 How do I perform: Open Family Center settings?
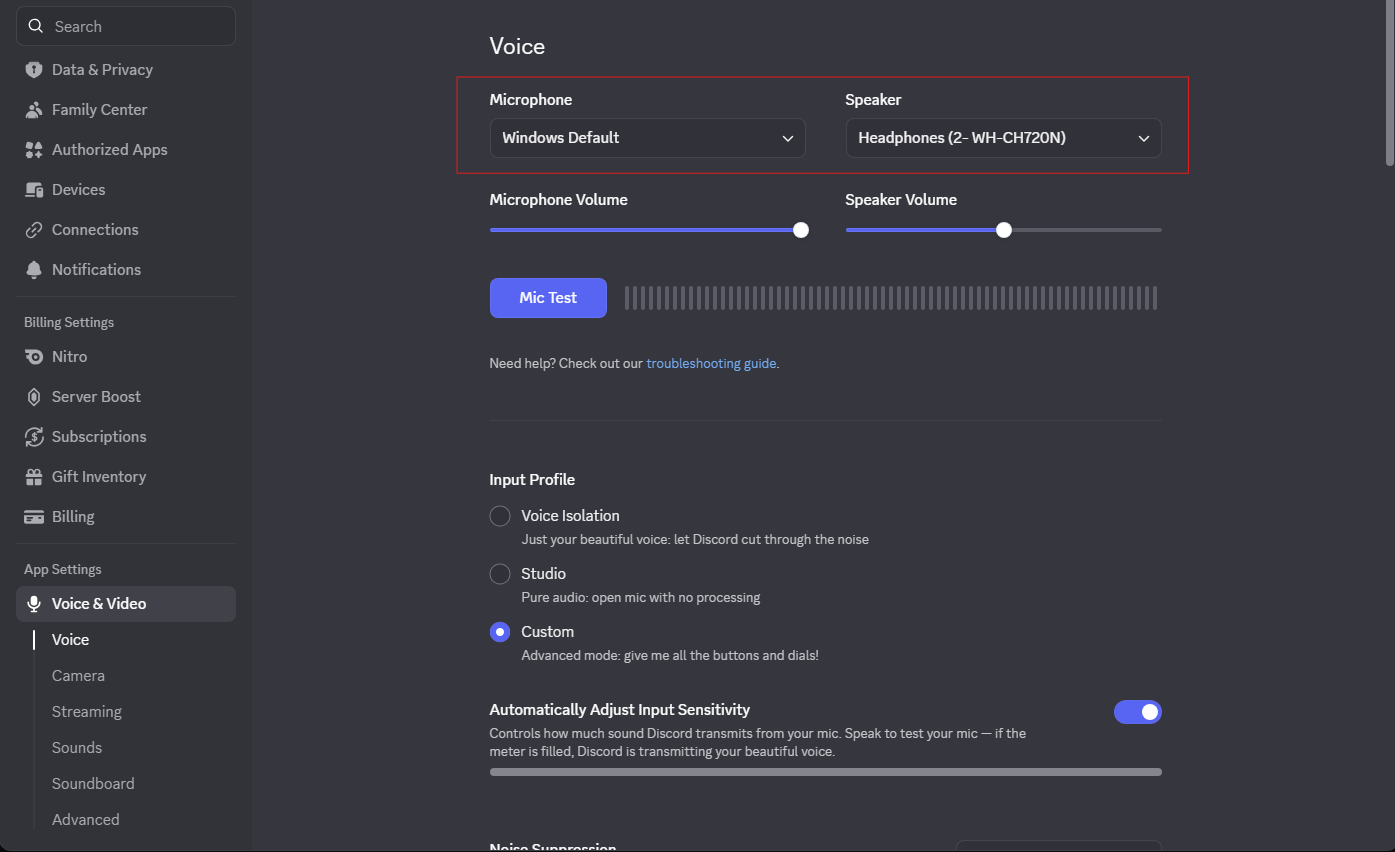coord(126,110)
